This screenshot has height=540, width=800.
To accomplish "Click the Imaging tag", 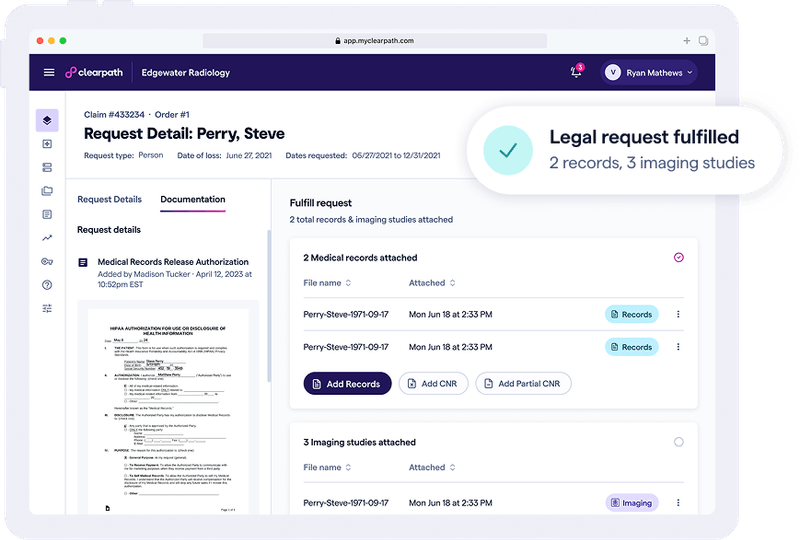I will click(632, 503).
